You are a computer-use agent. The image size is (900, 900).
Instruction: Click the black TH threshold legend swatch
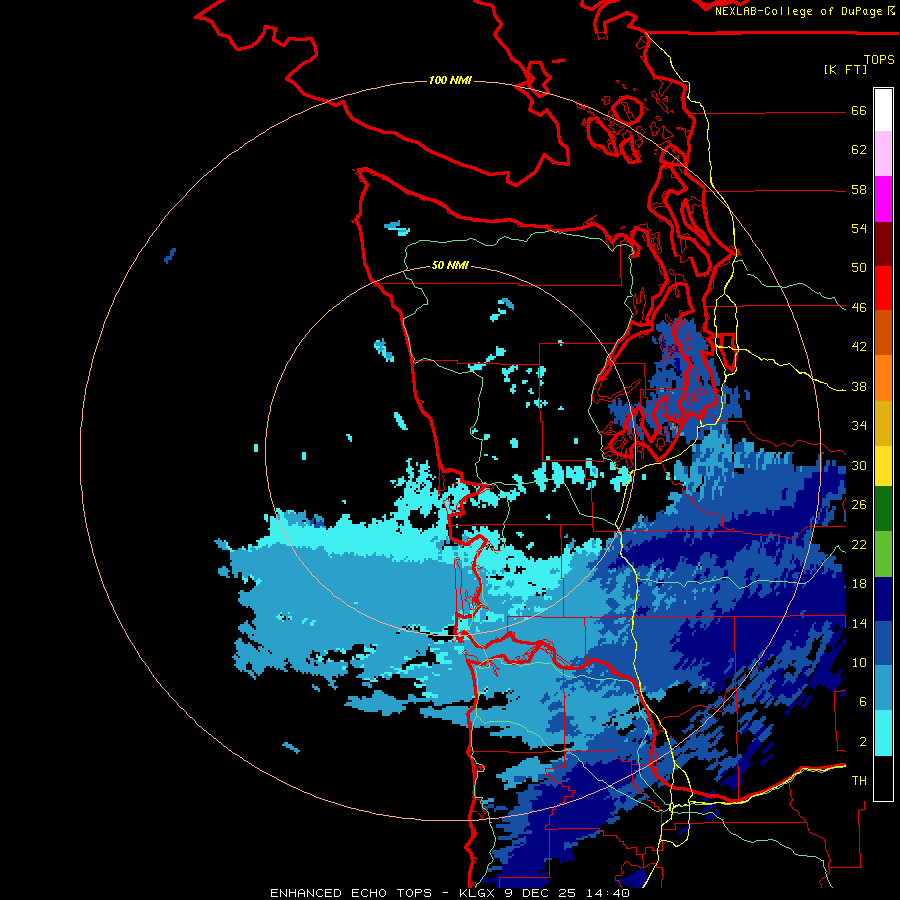pyautogui.click(x=883, y=778)
